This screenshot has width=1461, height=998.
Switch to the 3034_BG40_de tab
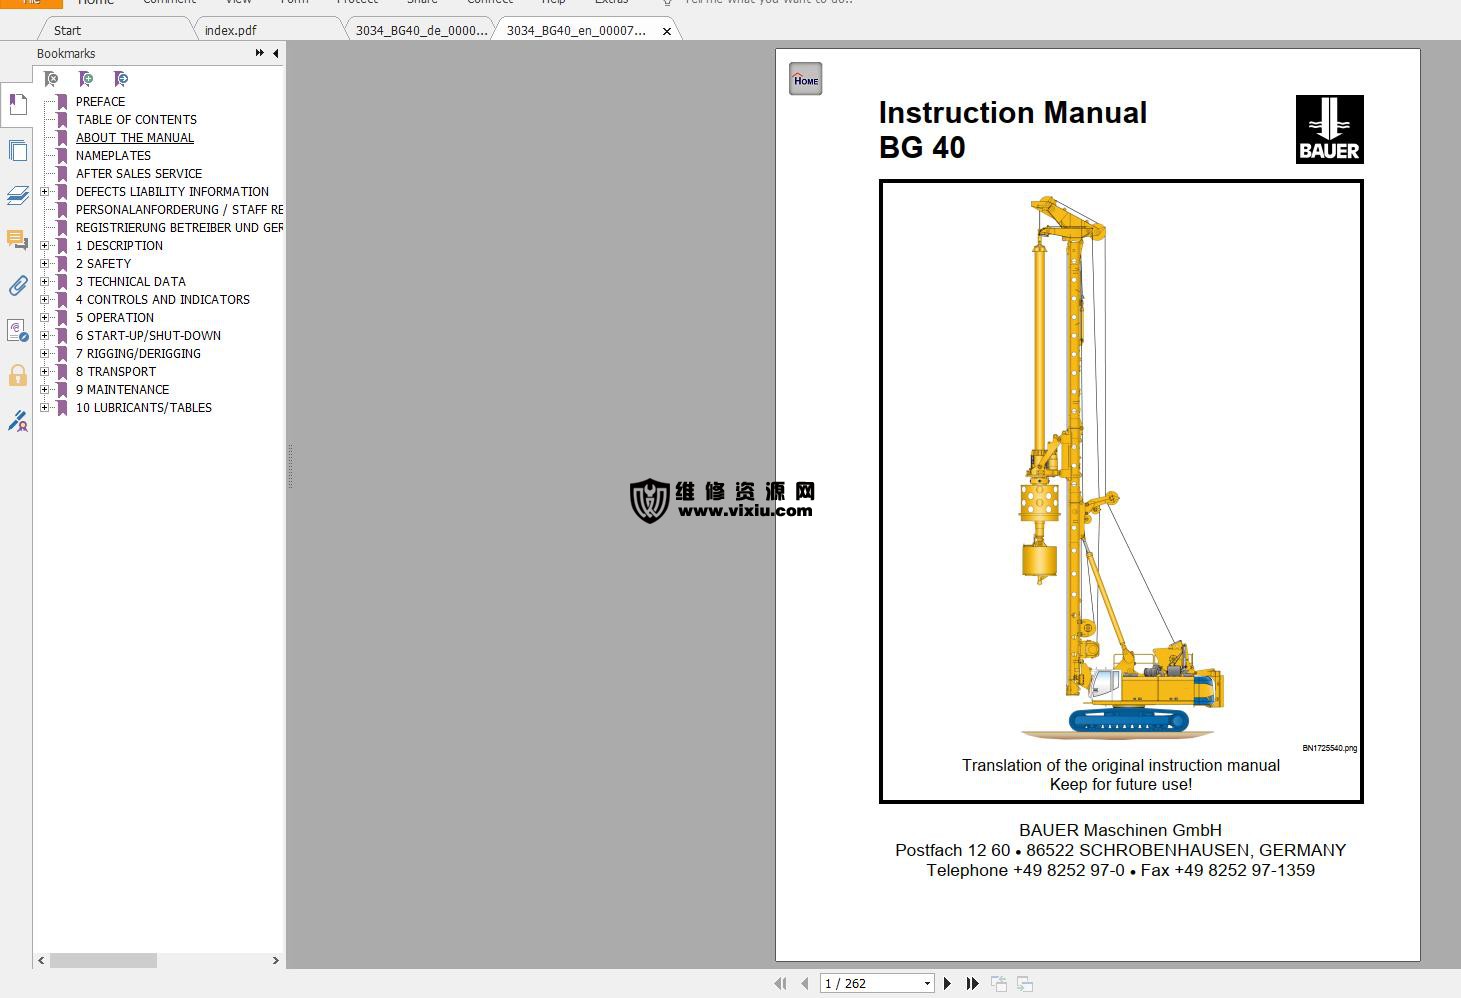(x=421, y=30)
